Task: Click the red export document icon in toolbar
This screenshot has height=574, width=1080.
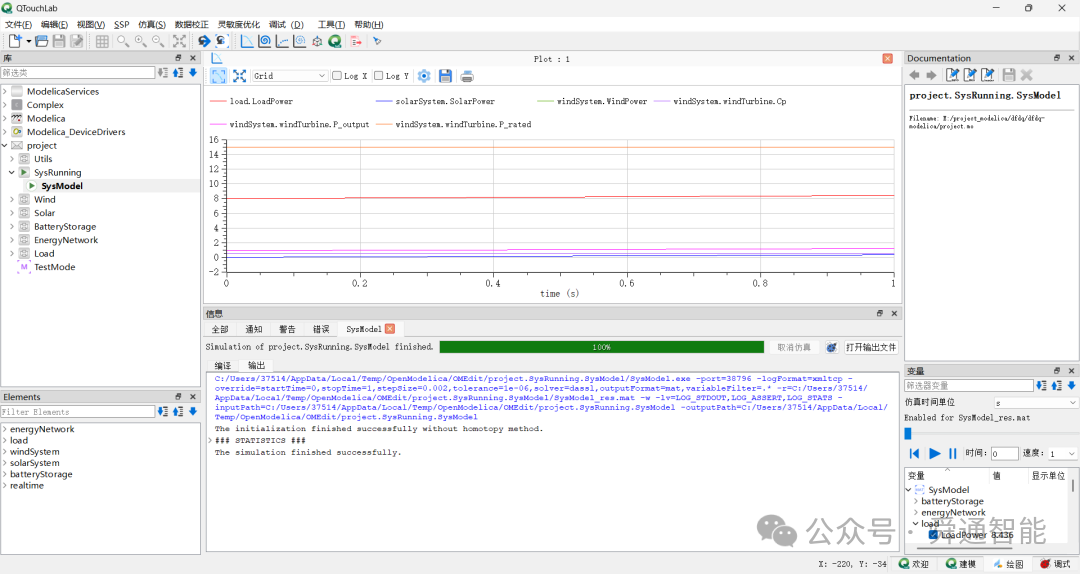Action: 356,41
